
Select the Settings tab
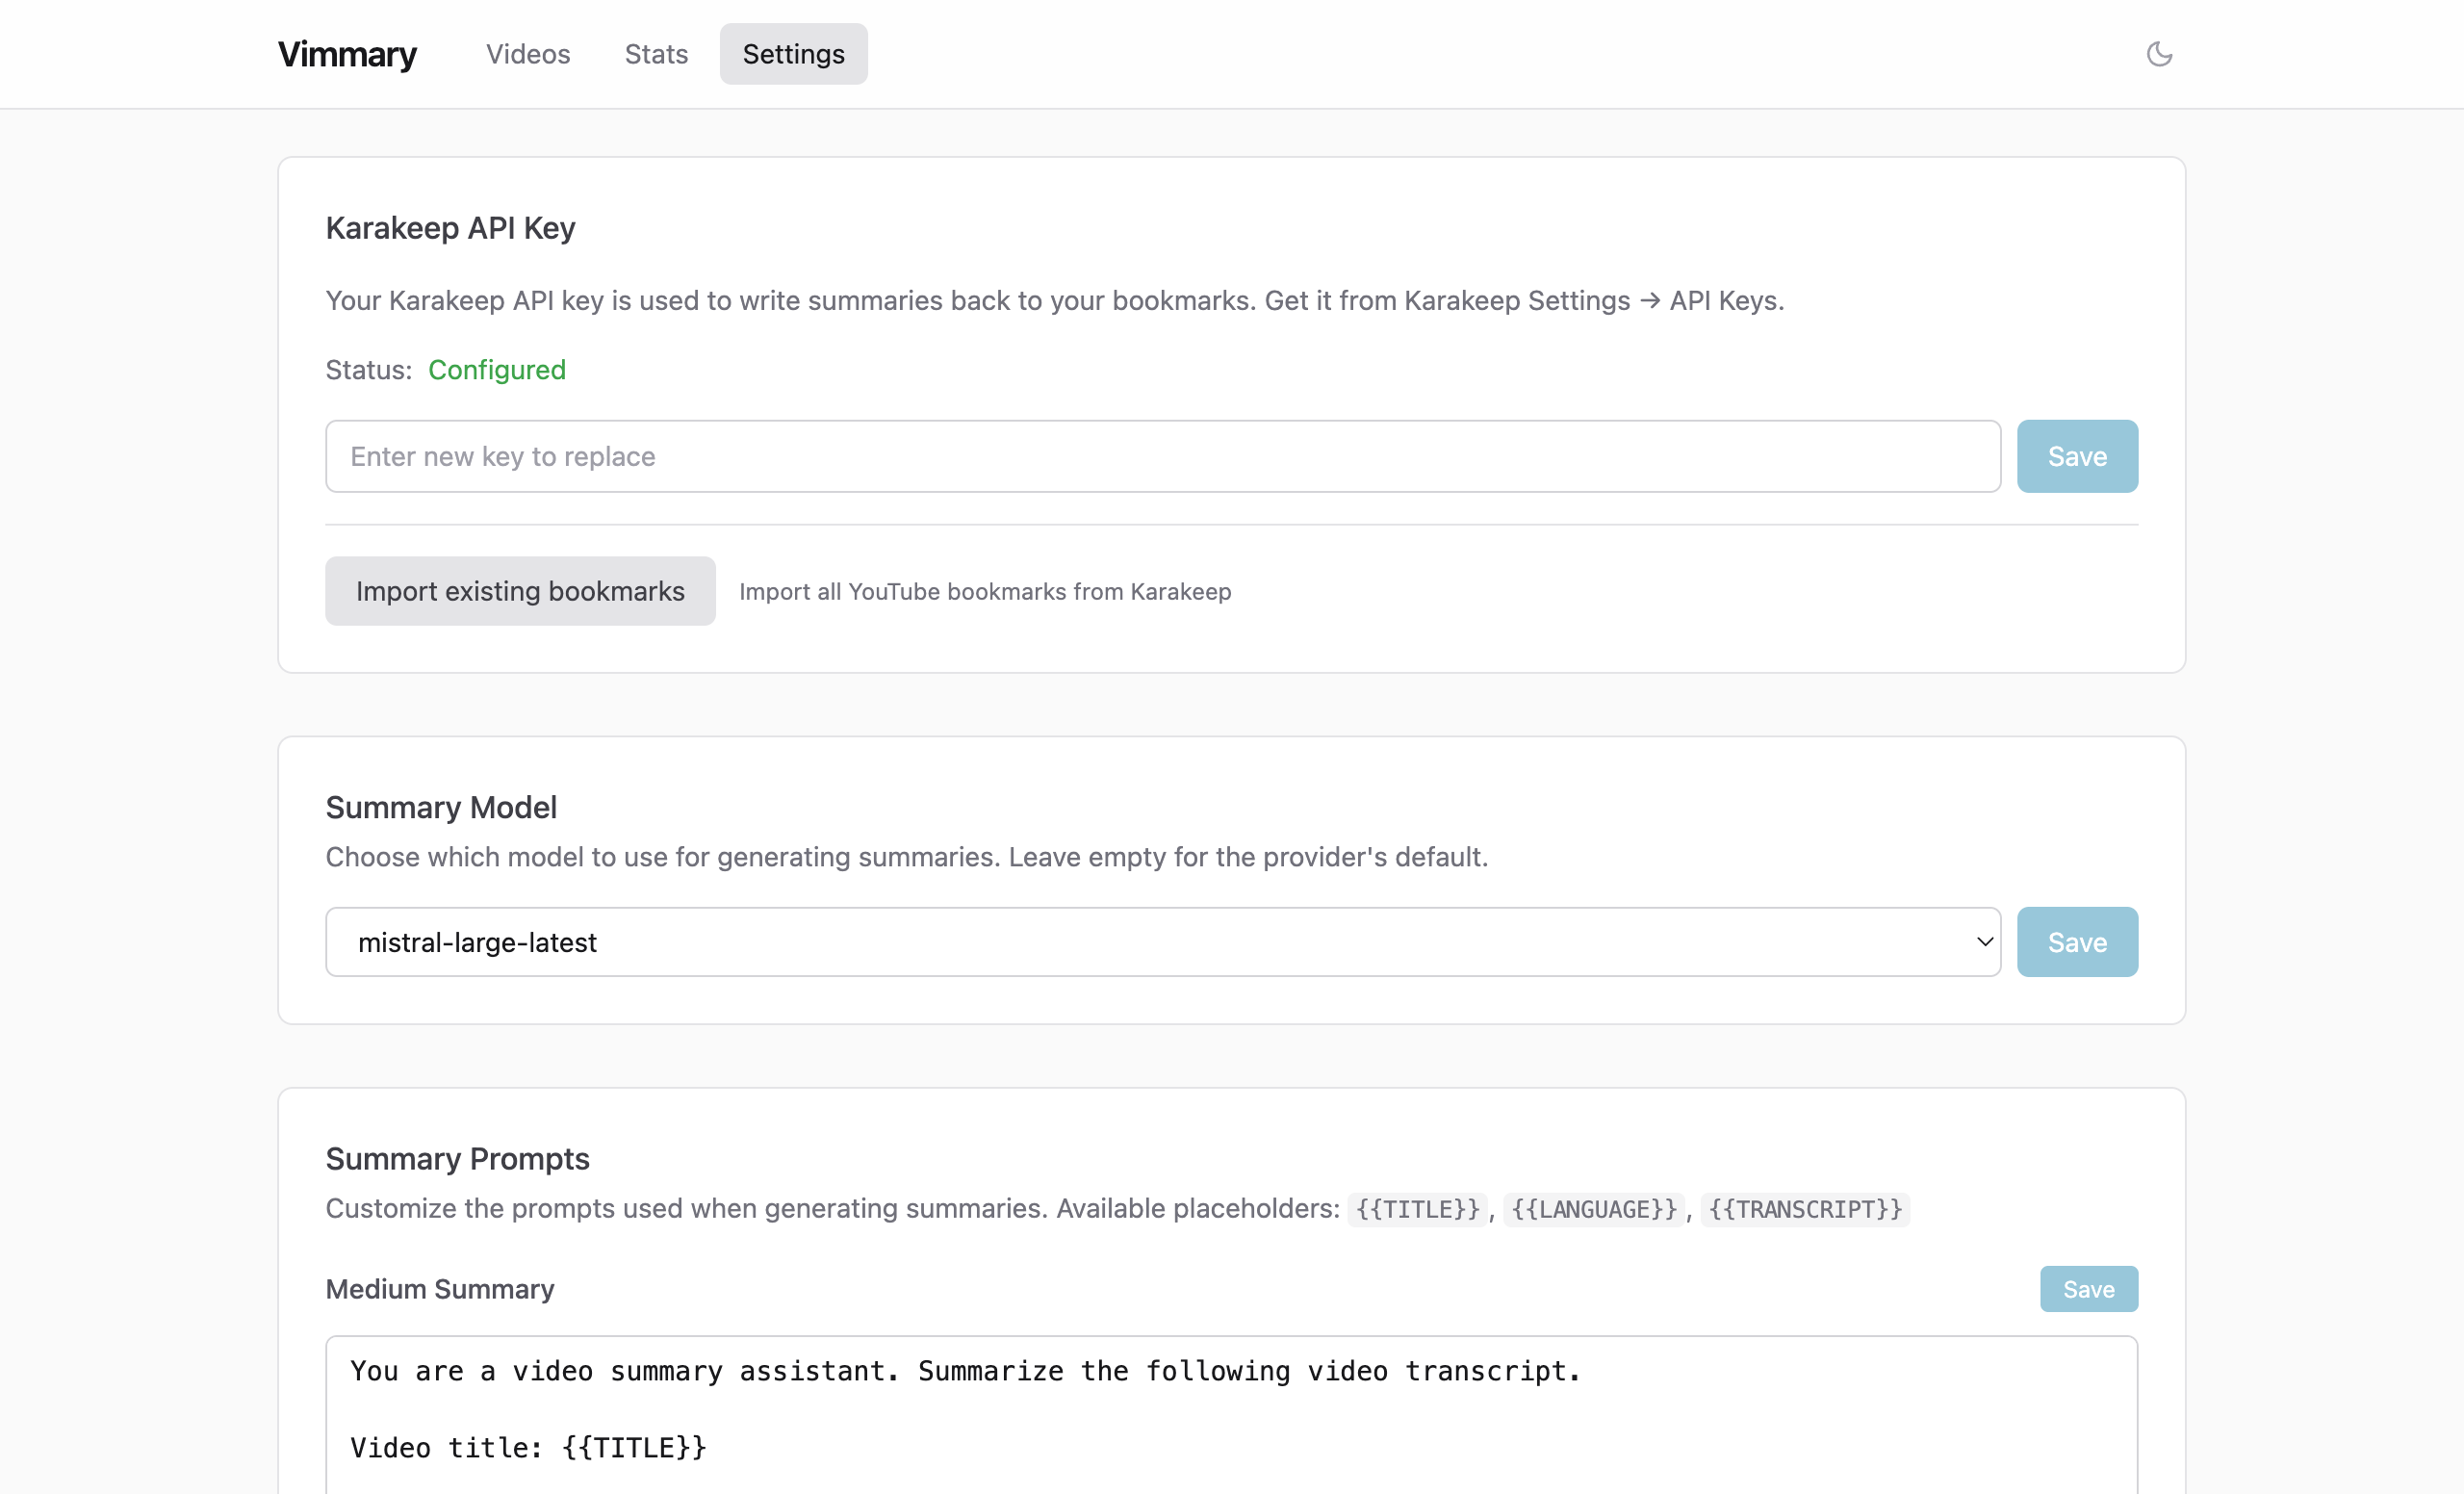[x=793, y=54]
